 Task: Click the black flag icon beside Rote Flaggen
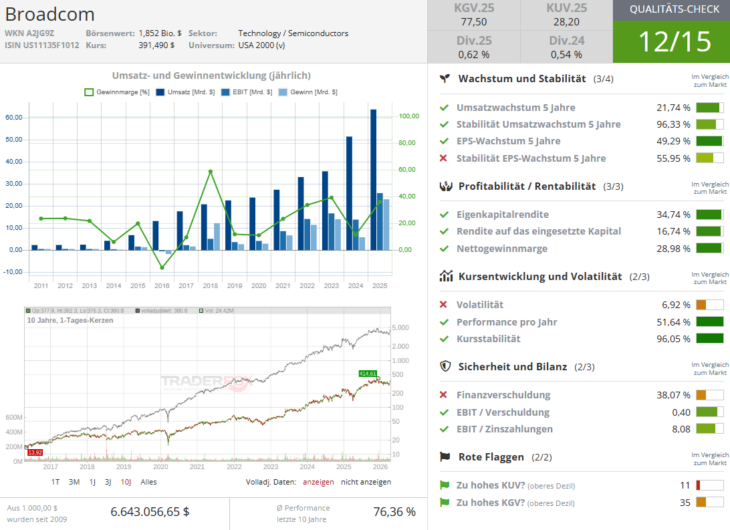444,457
